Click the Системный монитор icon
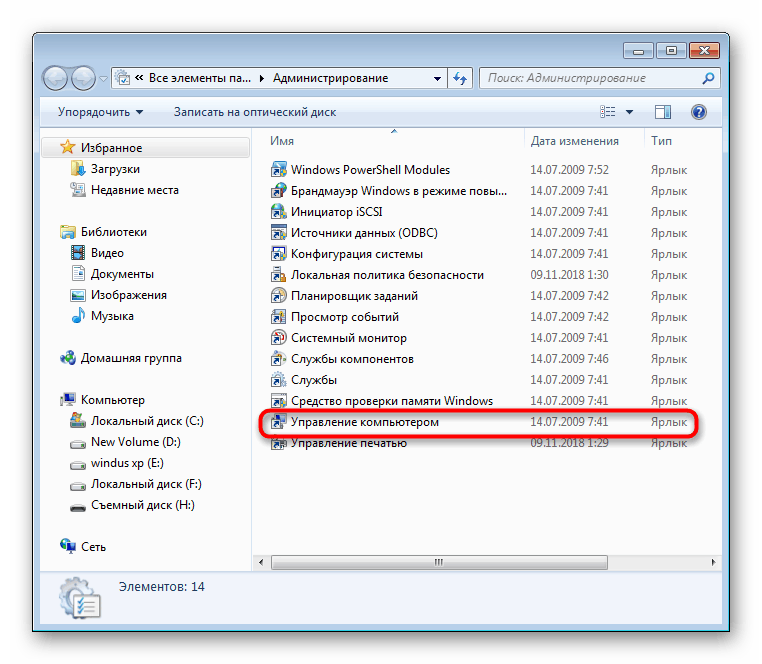Image resolution: width=762 pixels, height=664 pixels. coord(278,338)
